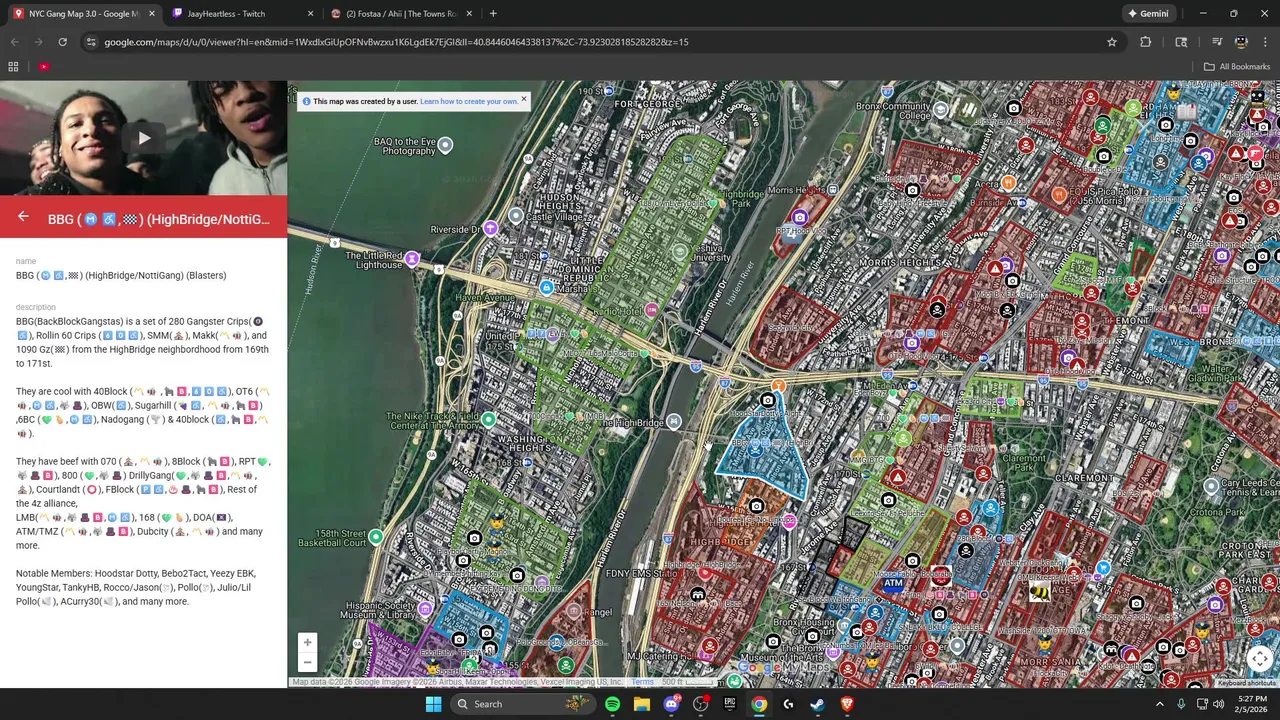Open the YouTube bookmark shortcut
1280x720 pixels.
[44, 67]
